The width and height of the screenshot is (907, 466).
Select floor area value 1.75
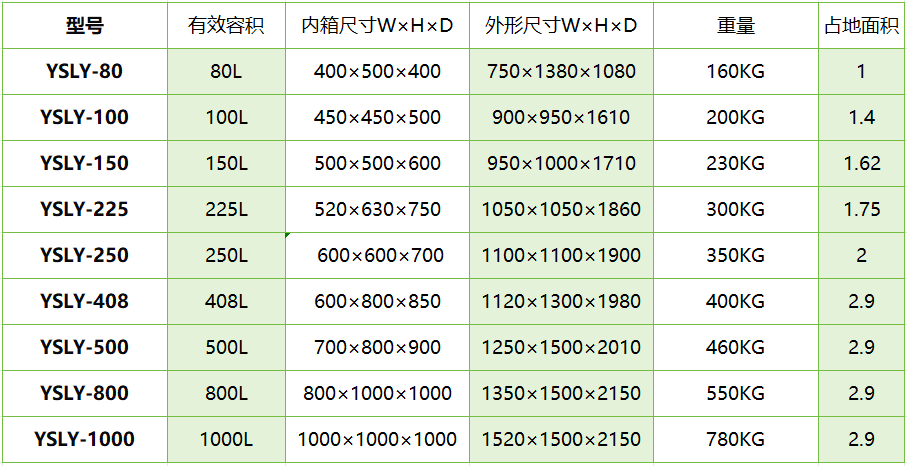point(862,209)
